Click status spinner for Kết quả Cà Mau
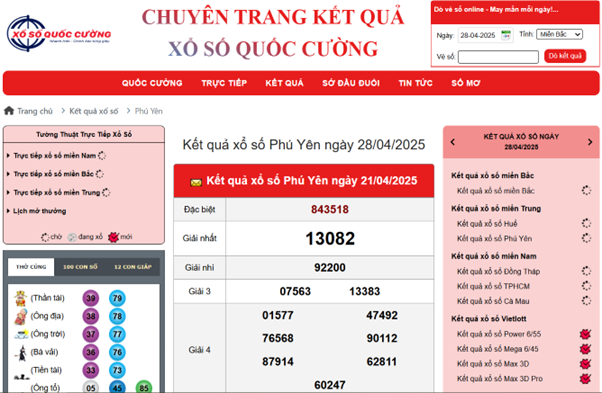Screen dimensions: 602x393 (586, 301)
